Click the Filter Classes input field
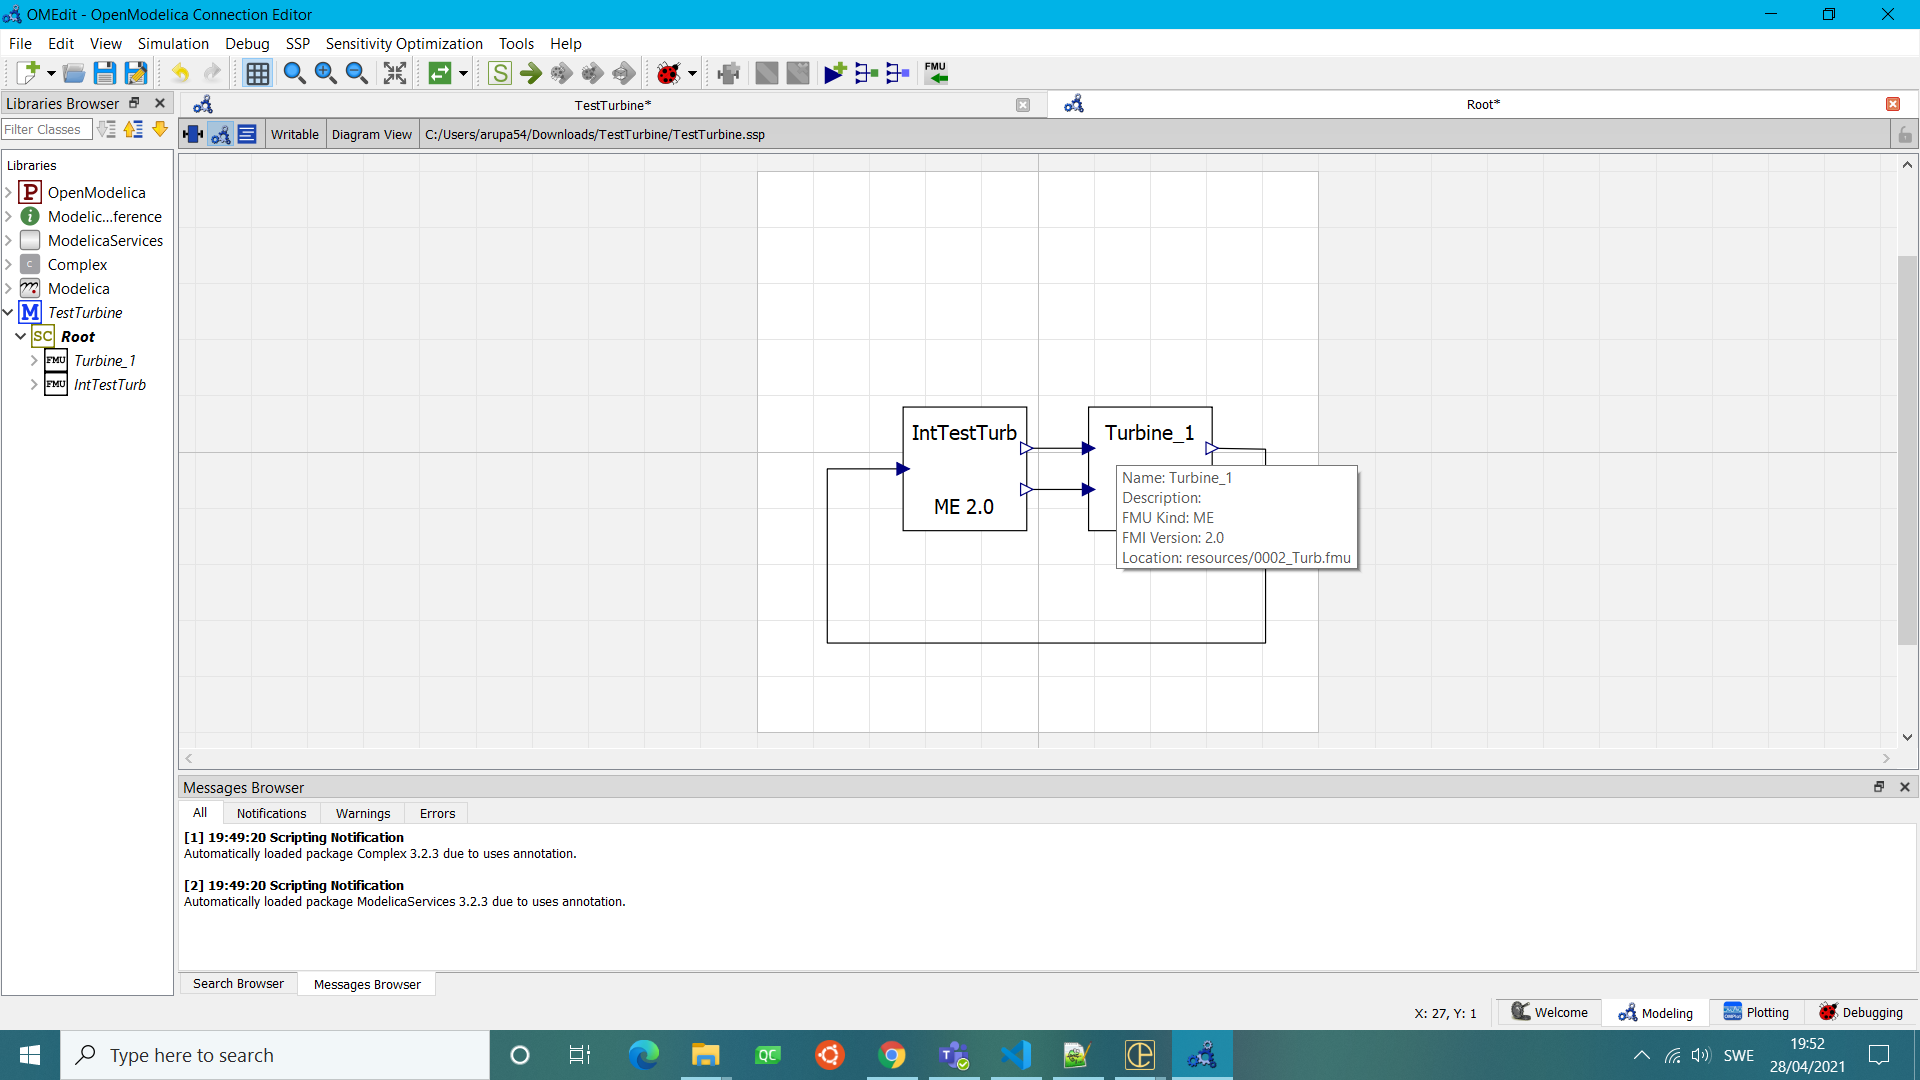The width and height of the screenshot is (1920, 1080). pyautogui.click(x=46, y=129)
